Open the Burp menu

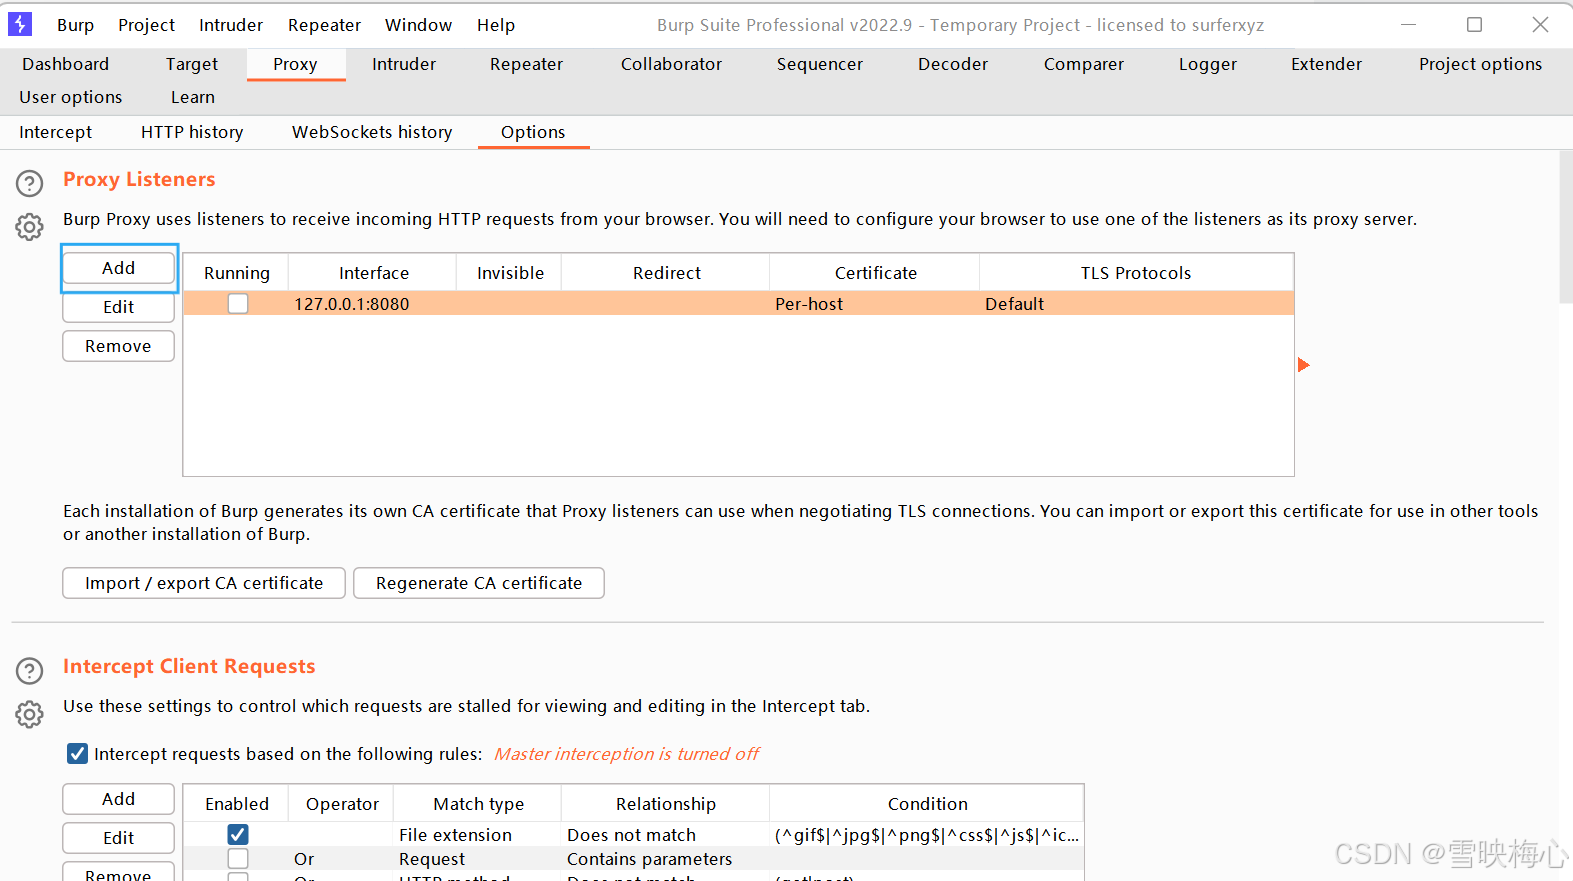pos(75,25)
